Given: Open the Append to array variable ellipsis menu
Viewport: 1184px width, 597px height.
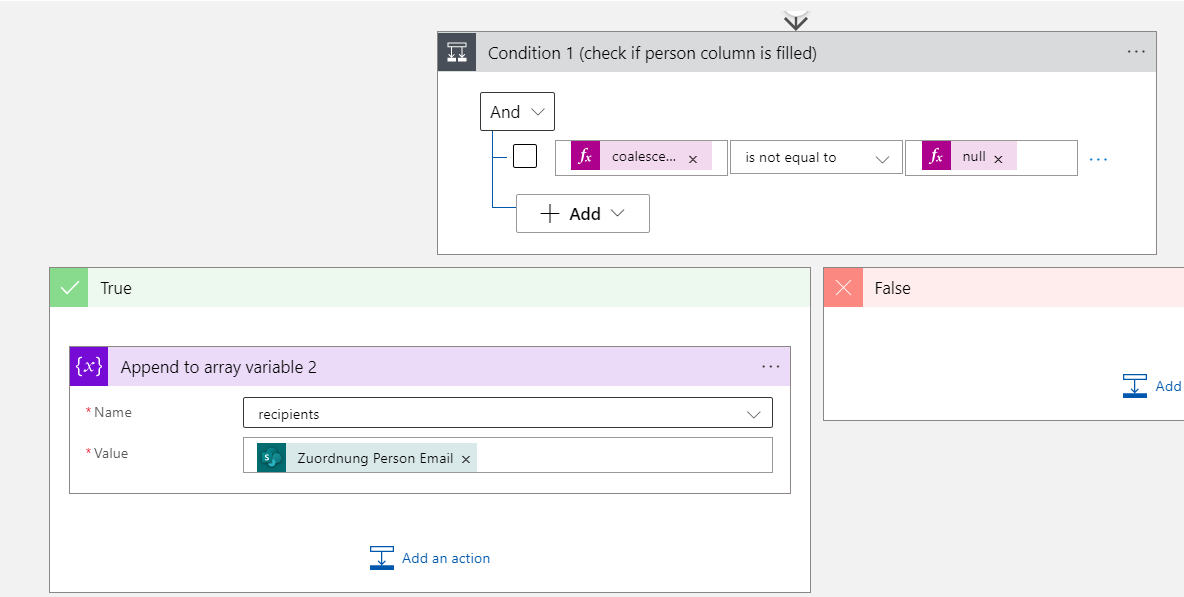Looking at the screenshot, I should (770, 367).
